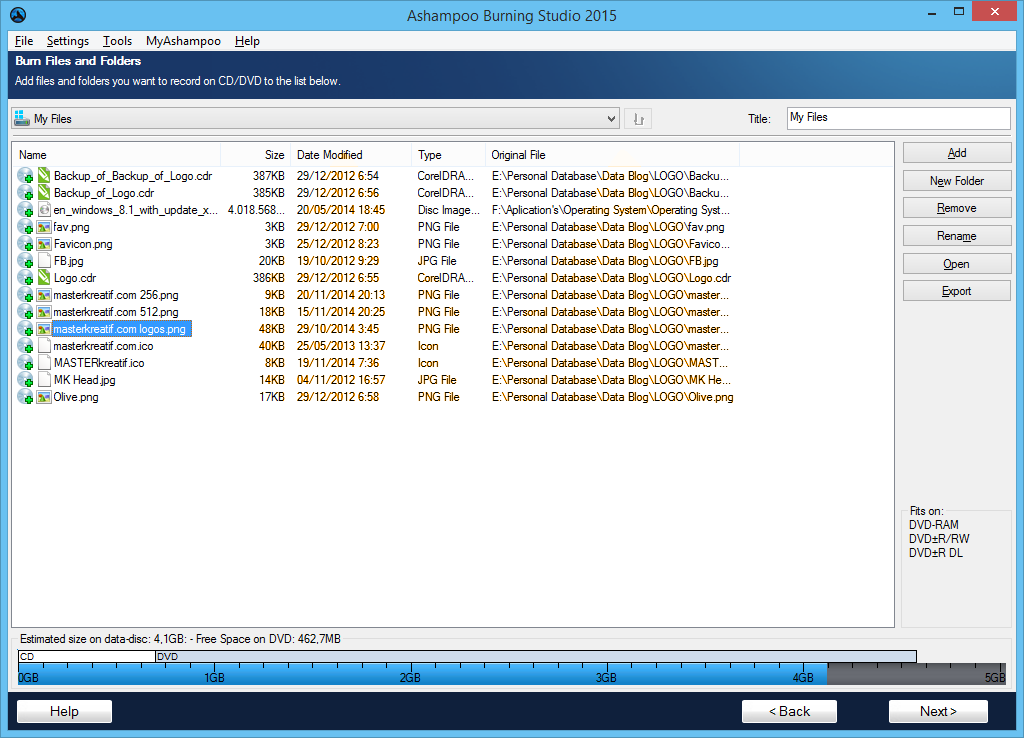The width and height of the screenshot is (1024, 738).
Task: Sort by the Size column header
Action: pyautogui.click(x=255, y=155)
